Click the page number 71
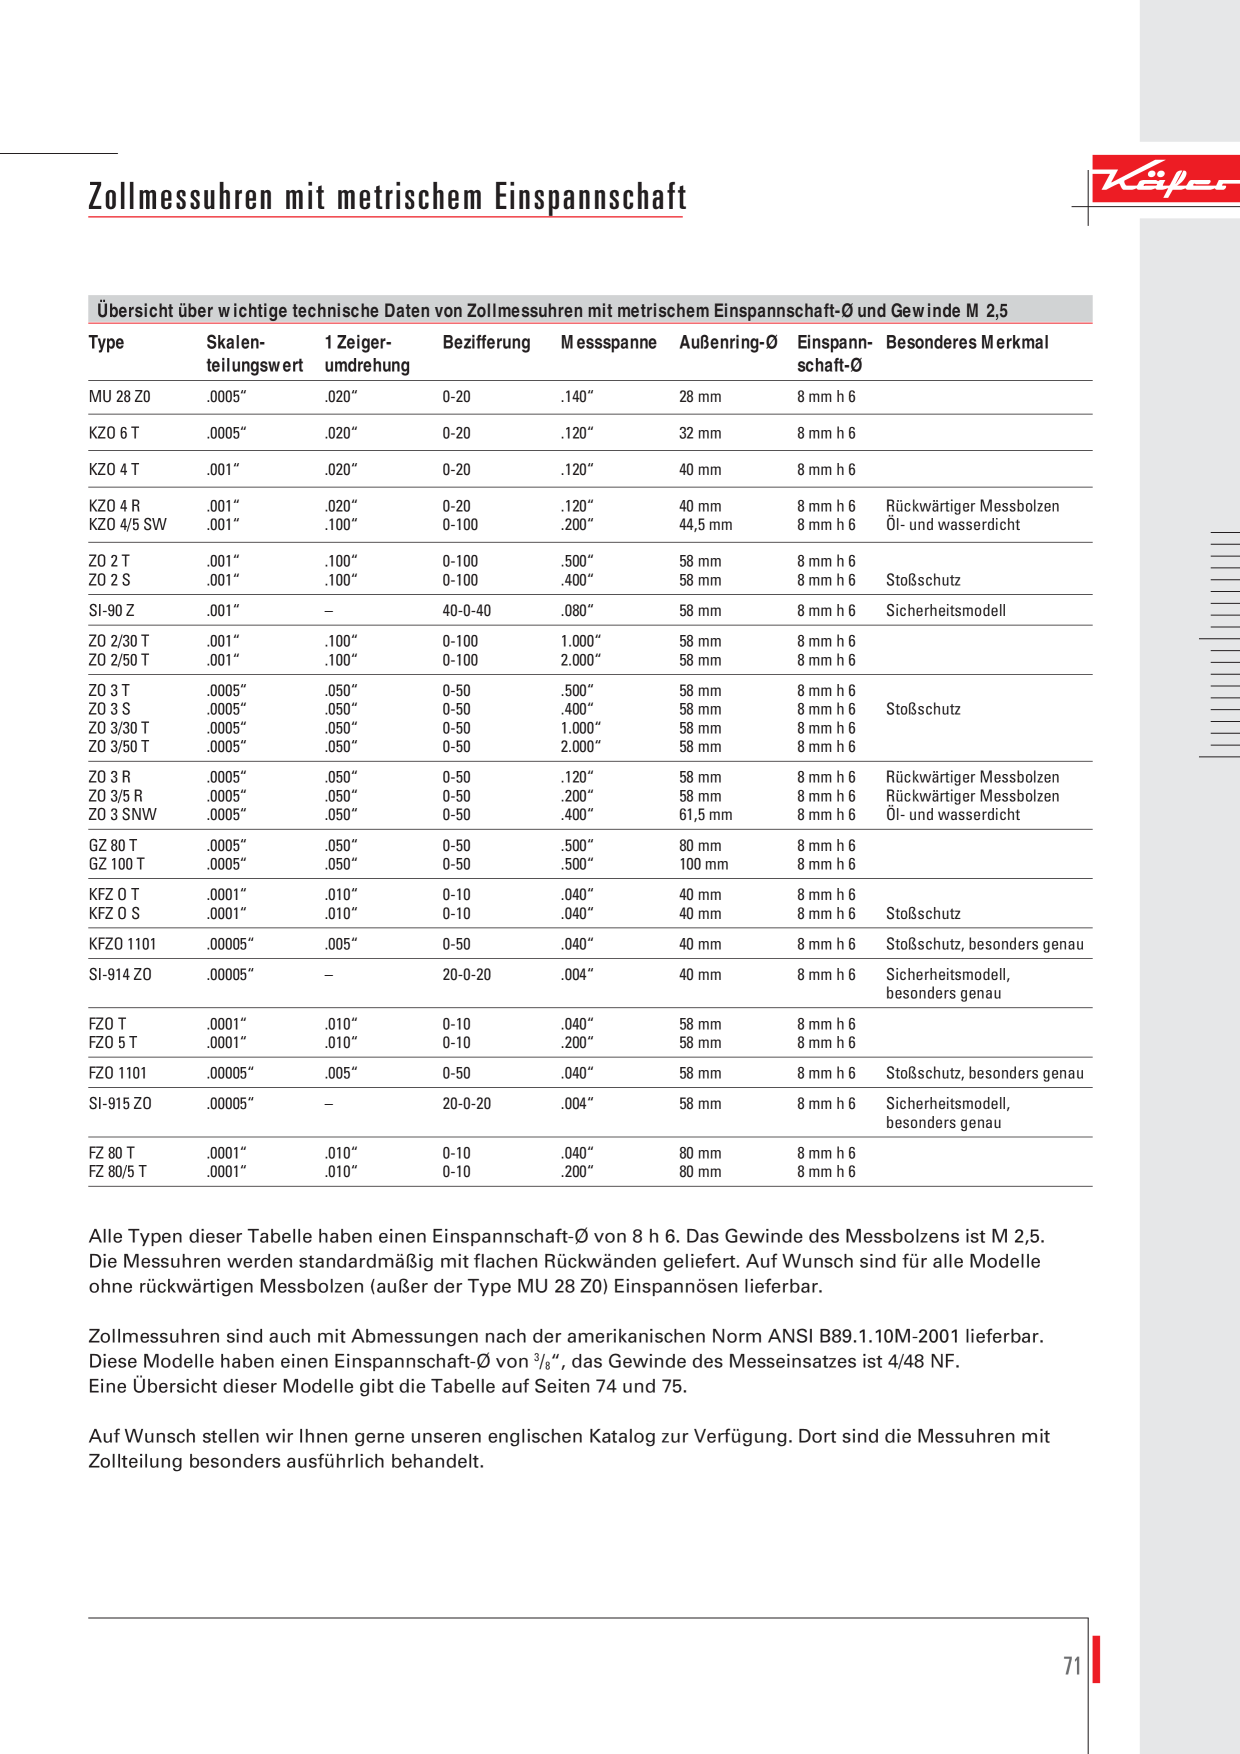The height and width of the screenshot is (1754, 1240). [1072, 1666]
